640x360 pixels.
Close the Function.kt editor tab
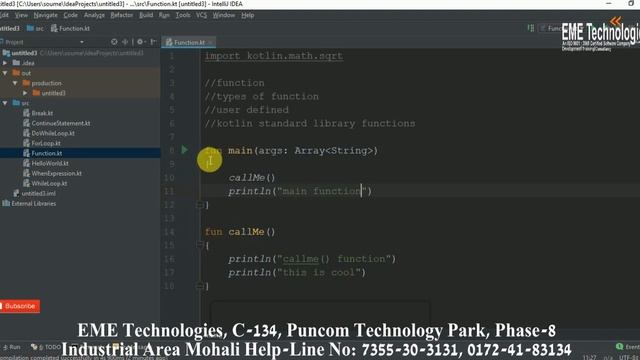211,42
